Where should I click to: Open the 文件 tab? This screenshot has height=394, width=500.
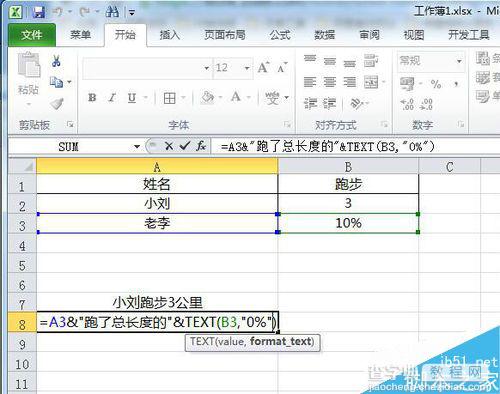click(x=32, y=35)
